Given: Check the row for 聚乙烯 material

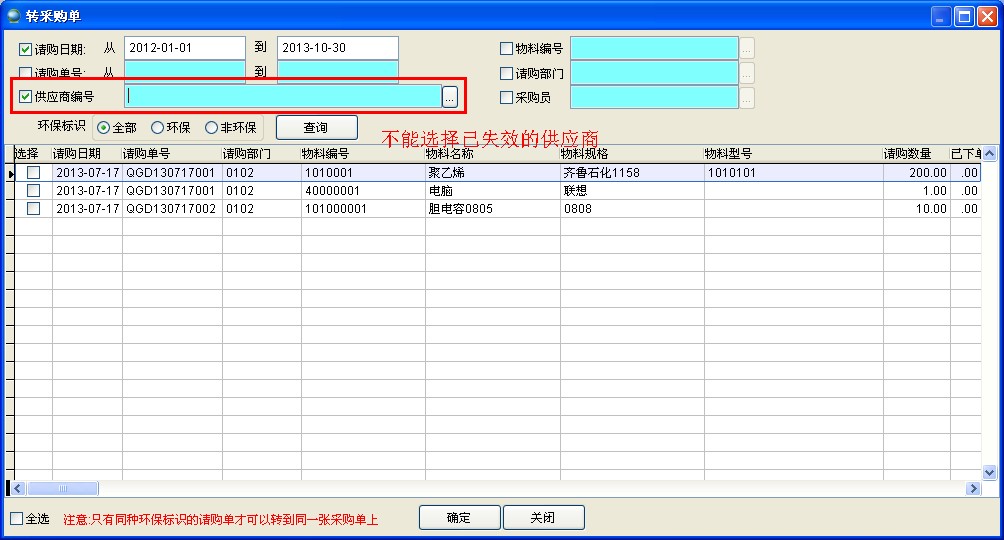Looking at the screenshot, I should point(34,173).
